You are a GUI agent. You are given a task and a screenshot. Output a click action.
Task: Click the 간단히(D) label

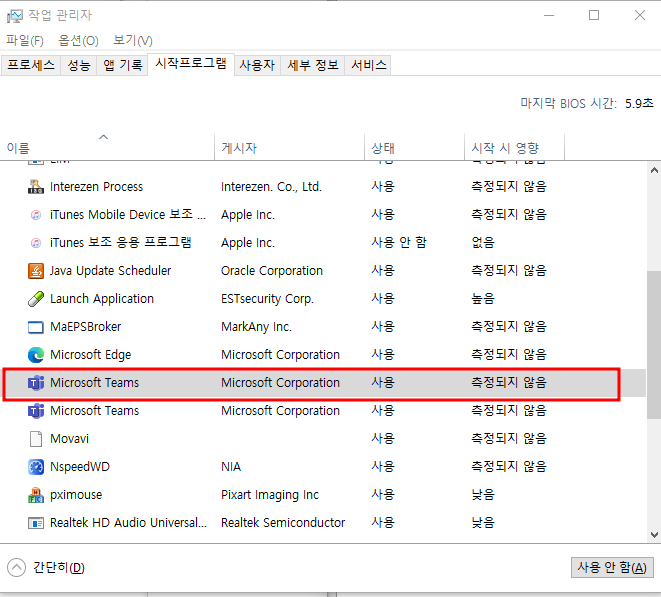[59, 567]
